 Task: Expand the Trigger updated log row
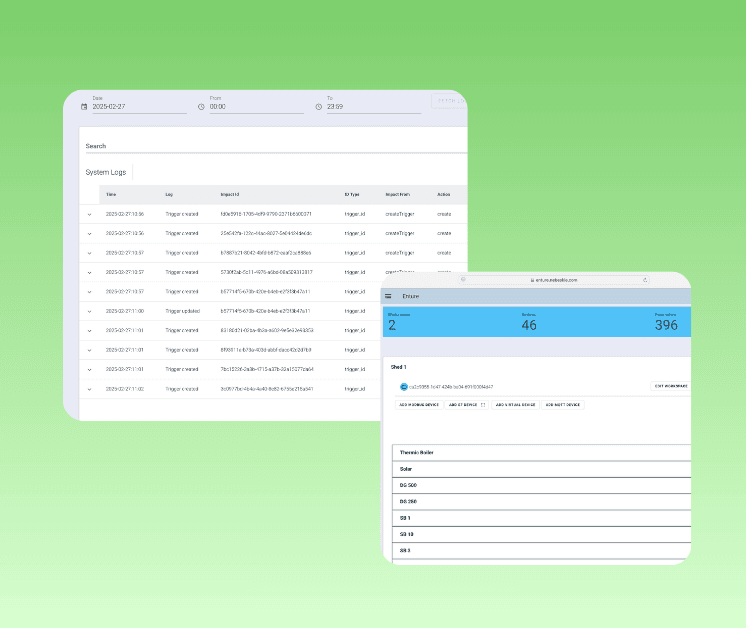[89, 311]
